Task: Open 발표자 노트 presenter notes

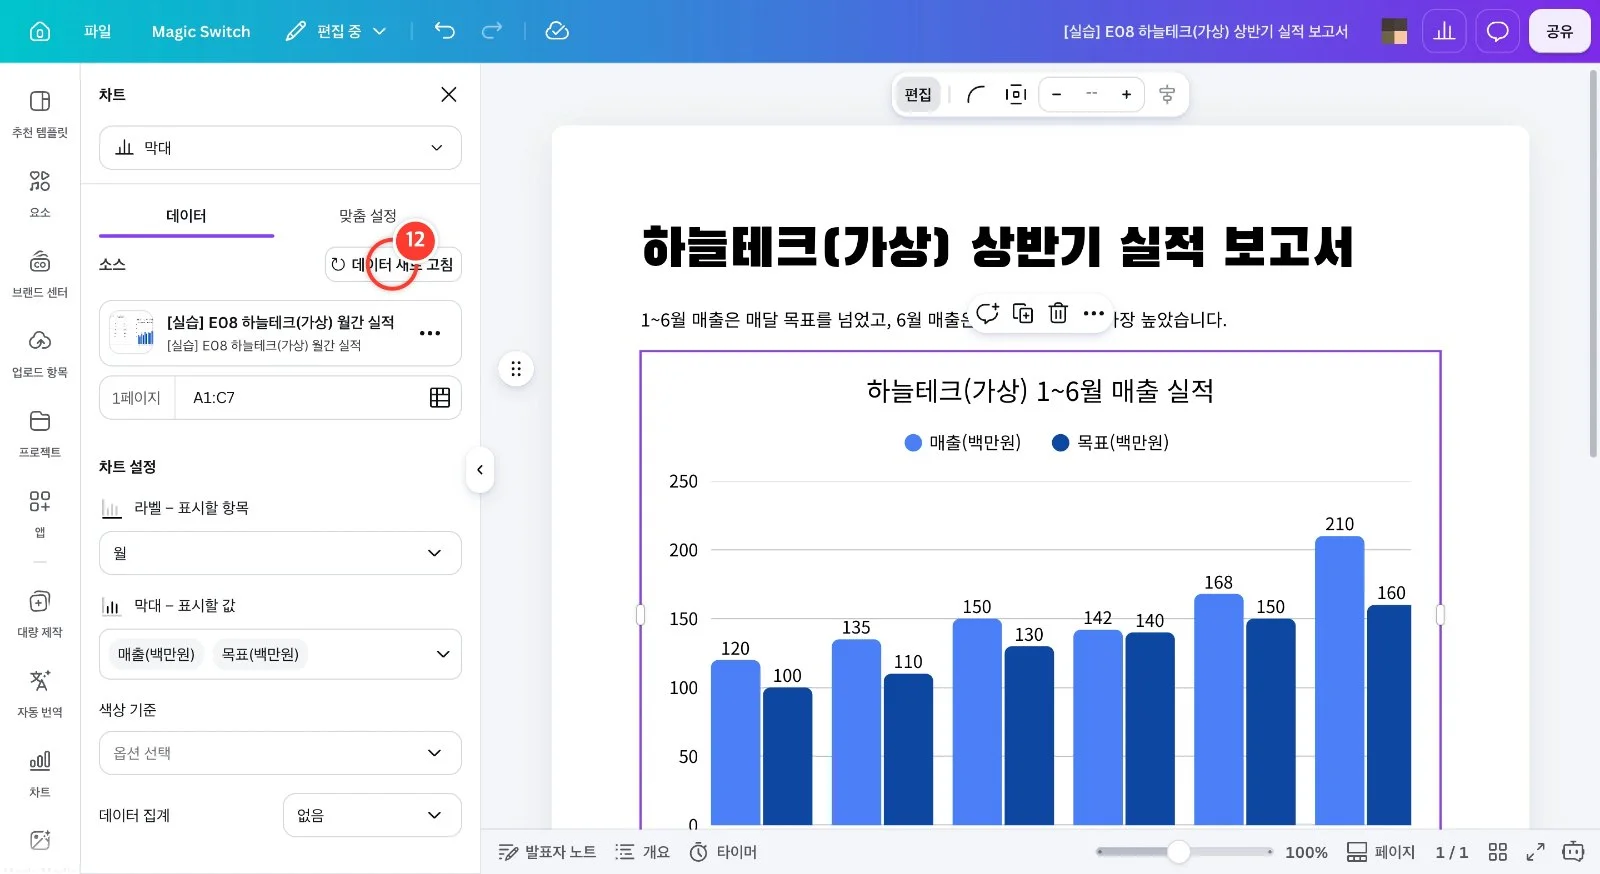Action: point(547,852)
